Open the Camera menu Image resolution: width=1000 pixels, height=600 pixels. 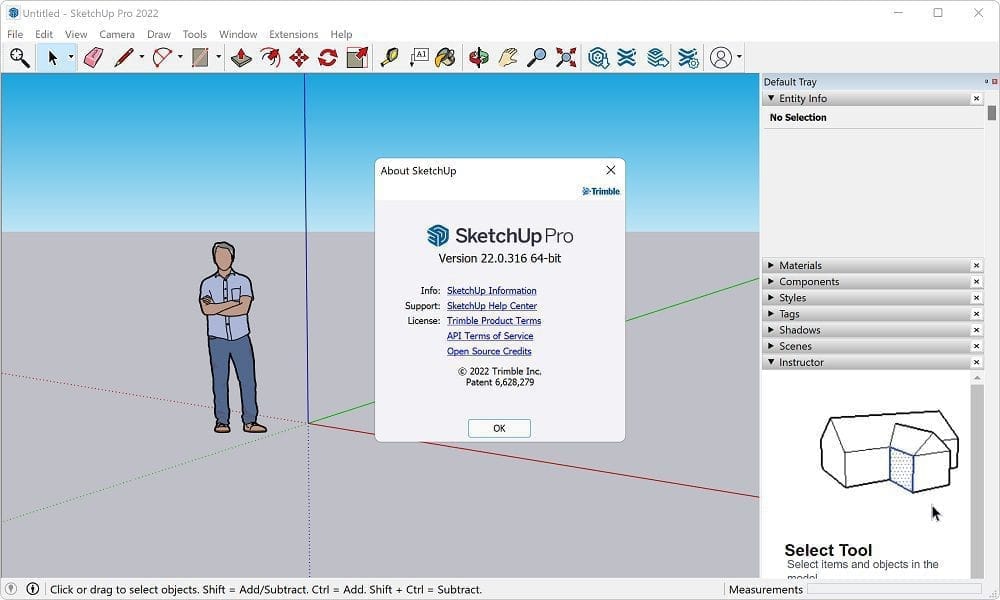(117, 34)
